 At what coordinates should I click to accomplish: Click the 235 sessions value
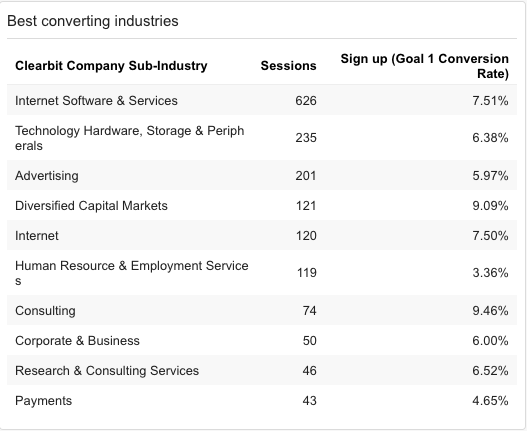306,138
